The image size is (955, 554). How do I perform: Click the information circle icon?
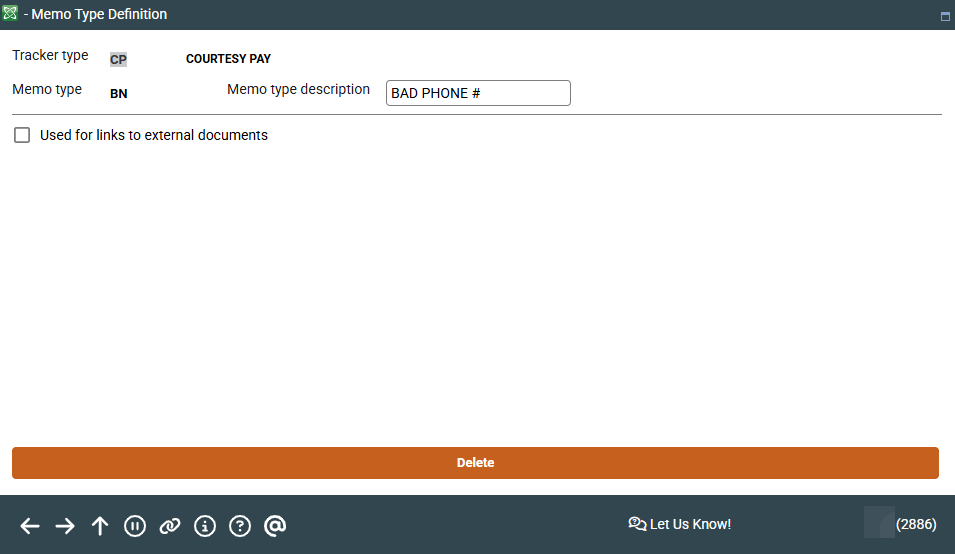click(x=205, y=526)
